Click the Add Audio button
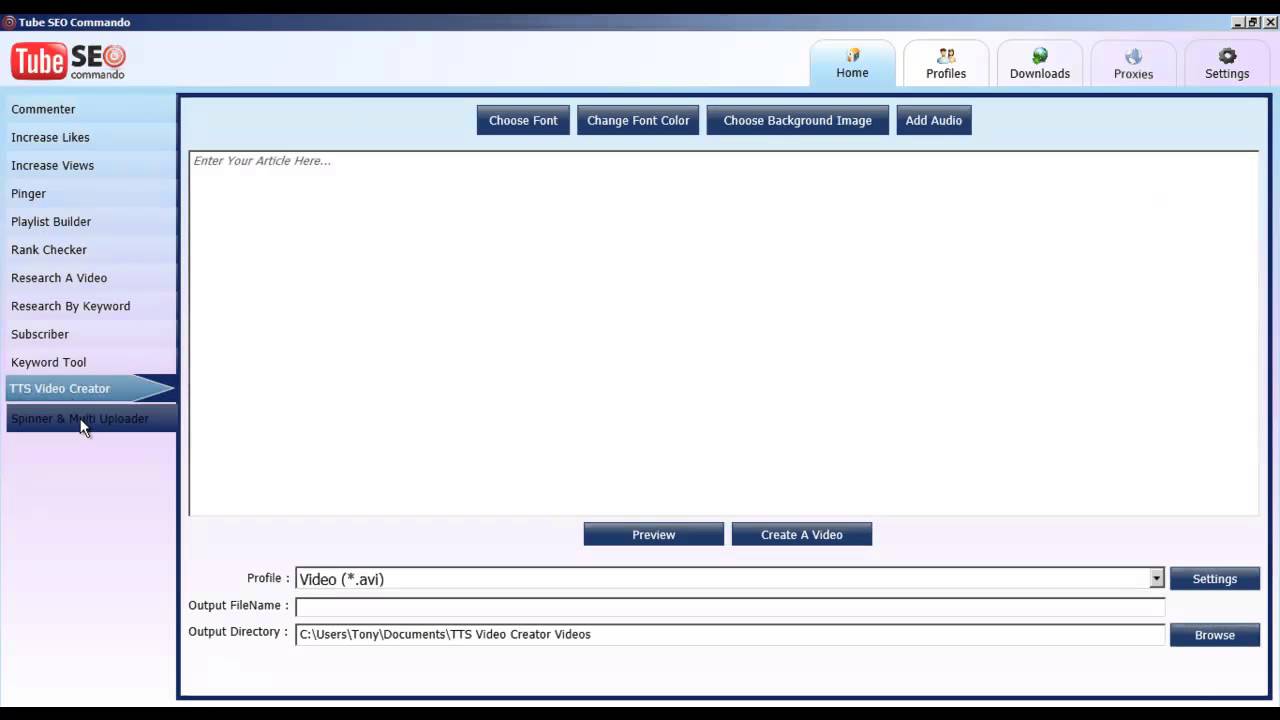Screen dimensions: 1280x720 pos(934,120)
